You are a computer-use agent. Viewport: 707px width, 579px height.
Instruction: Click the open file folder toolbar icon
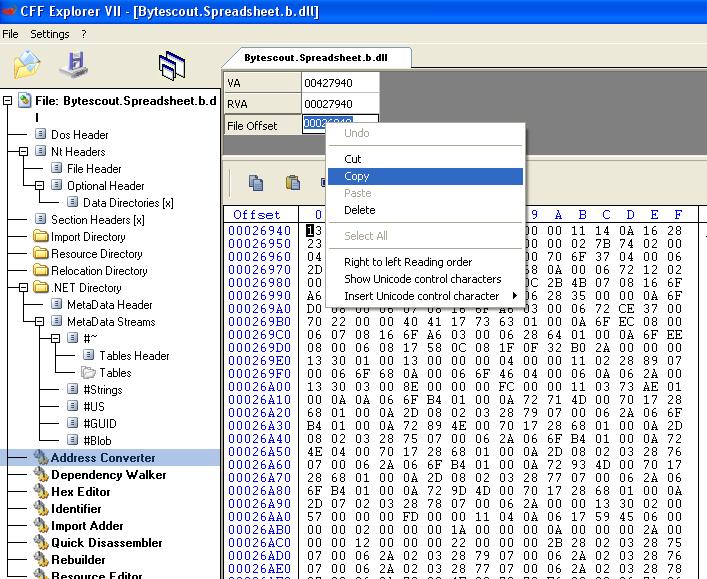[27, 64]
